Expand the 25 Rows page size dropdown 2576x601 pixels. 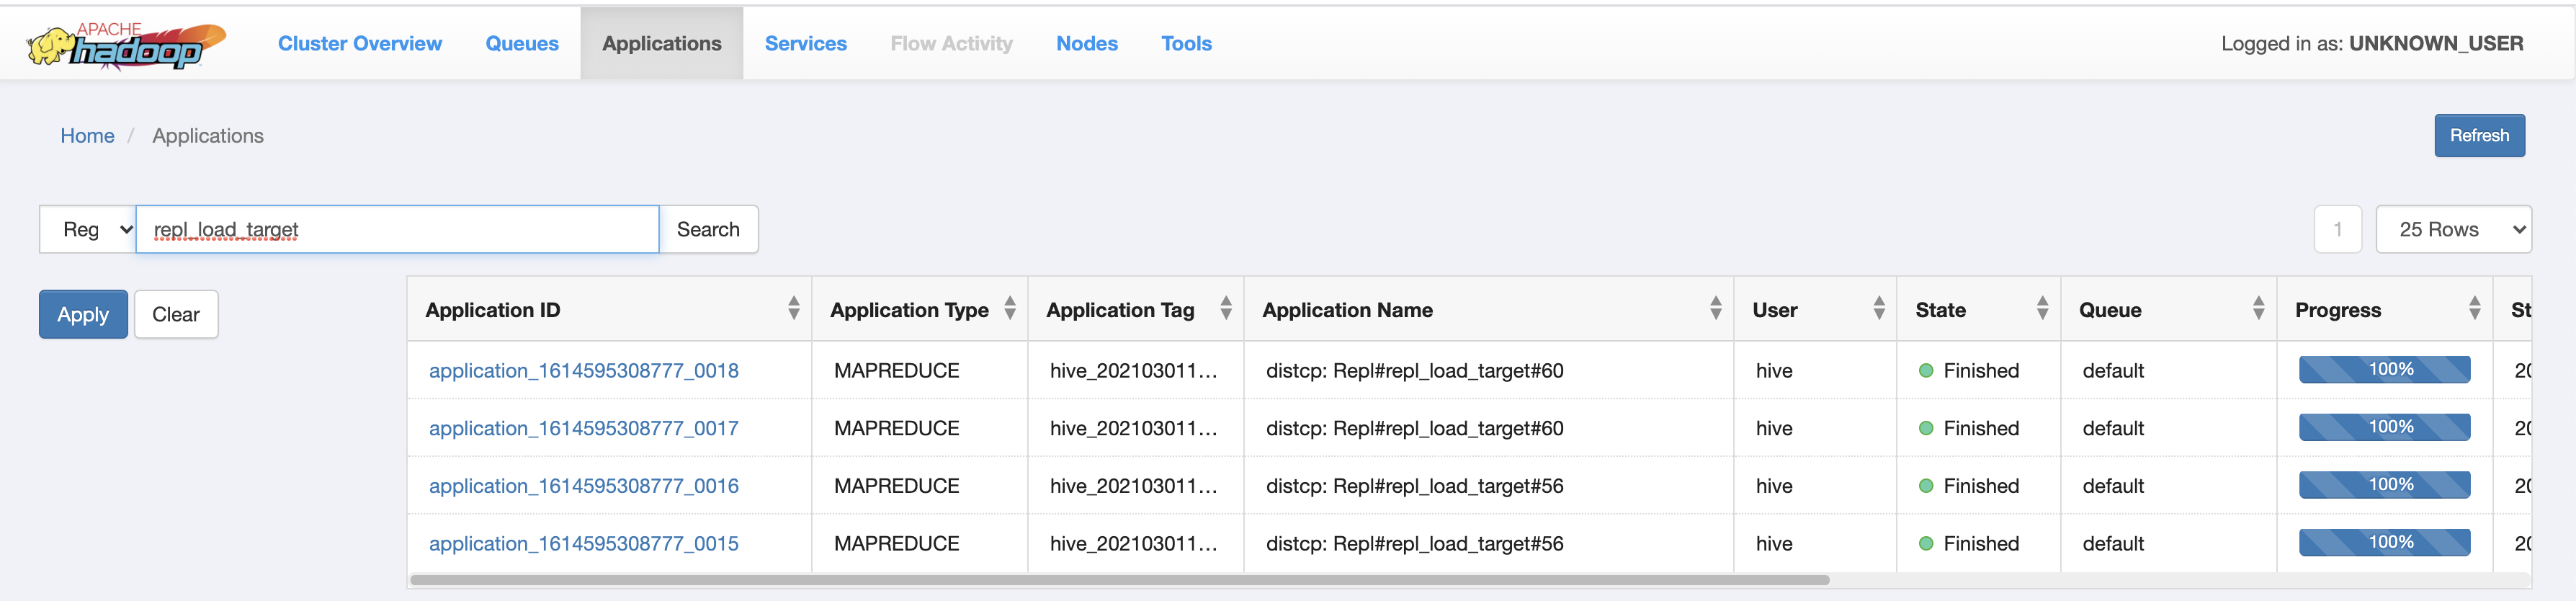click(x=2452, y=230)
